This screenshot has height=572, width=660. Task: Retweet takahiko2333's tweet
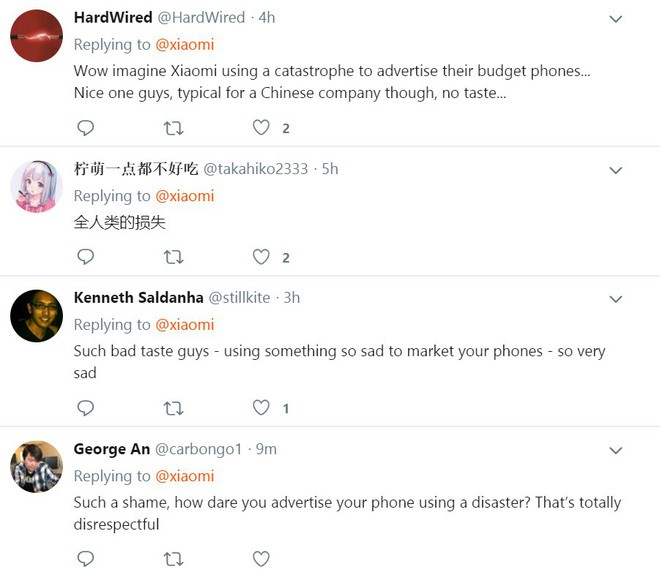(x=173, y=257)
